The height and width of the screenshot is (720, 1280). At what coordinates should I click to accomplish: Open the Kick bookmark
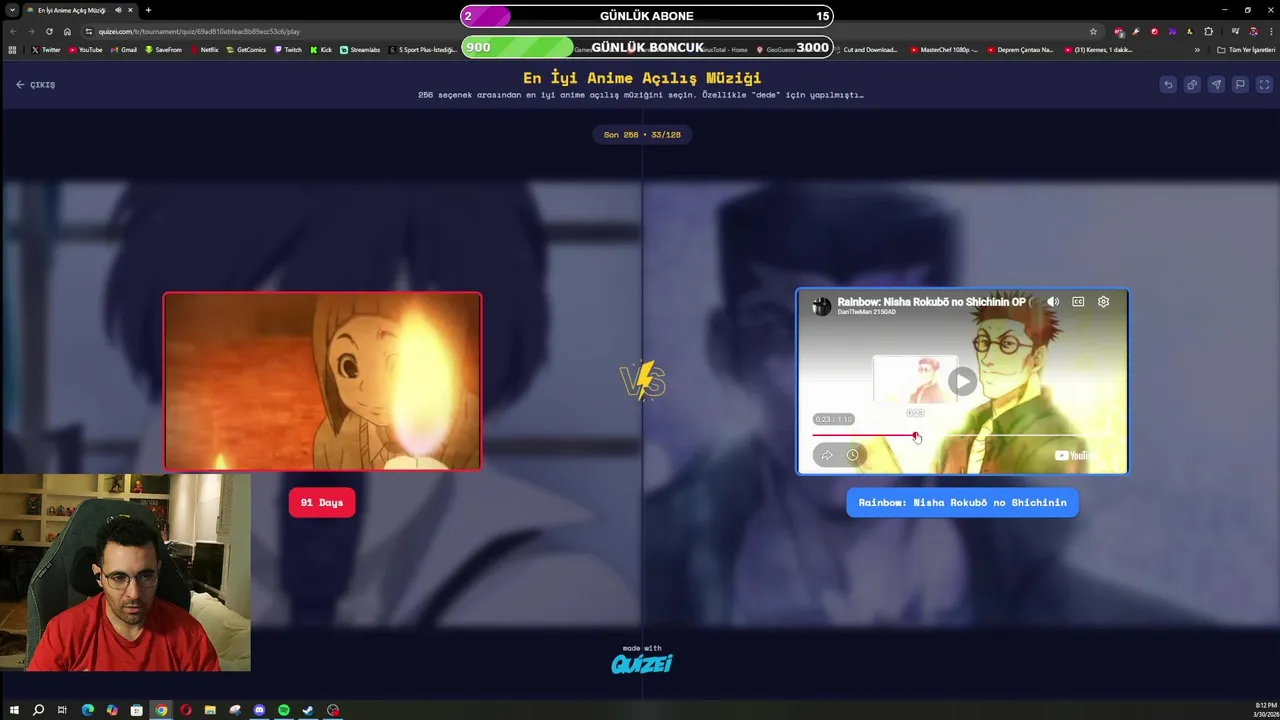[321, 50]
